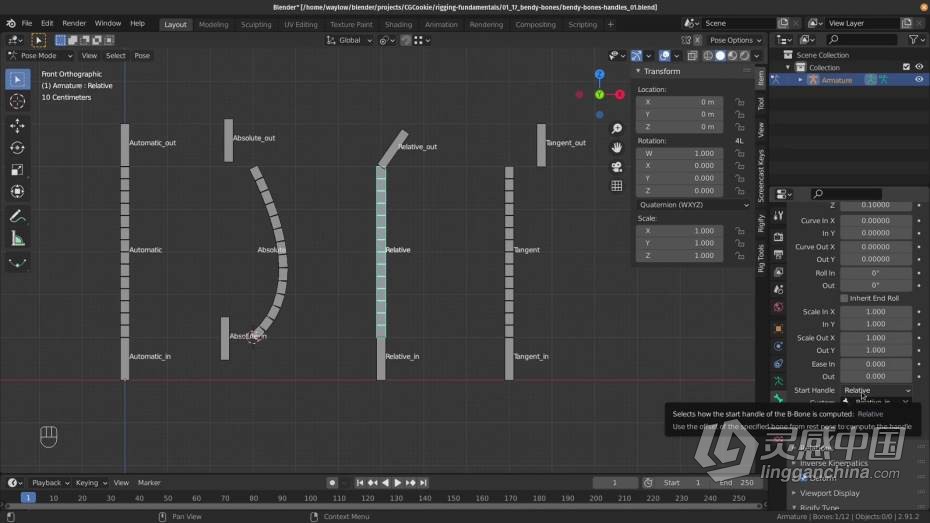Open the Object Constraints properties tab icon
Viewport: 930px width, 523px height.
click(778, 363)
